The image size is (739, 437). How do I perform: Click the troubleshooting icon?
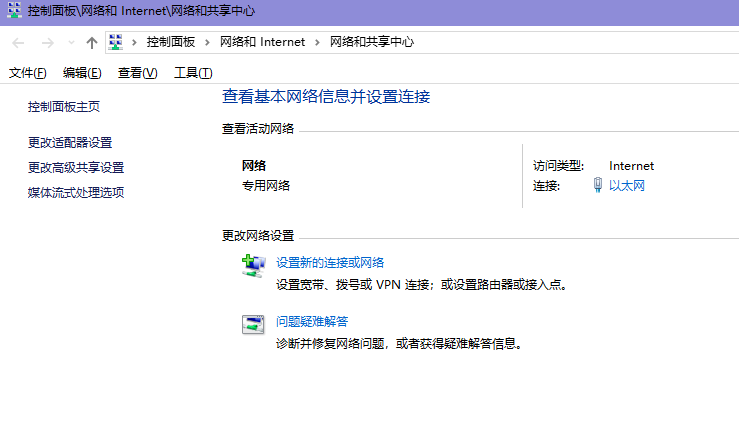point(253,324)
